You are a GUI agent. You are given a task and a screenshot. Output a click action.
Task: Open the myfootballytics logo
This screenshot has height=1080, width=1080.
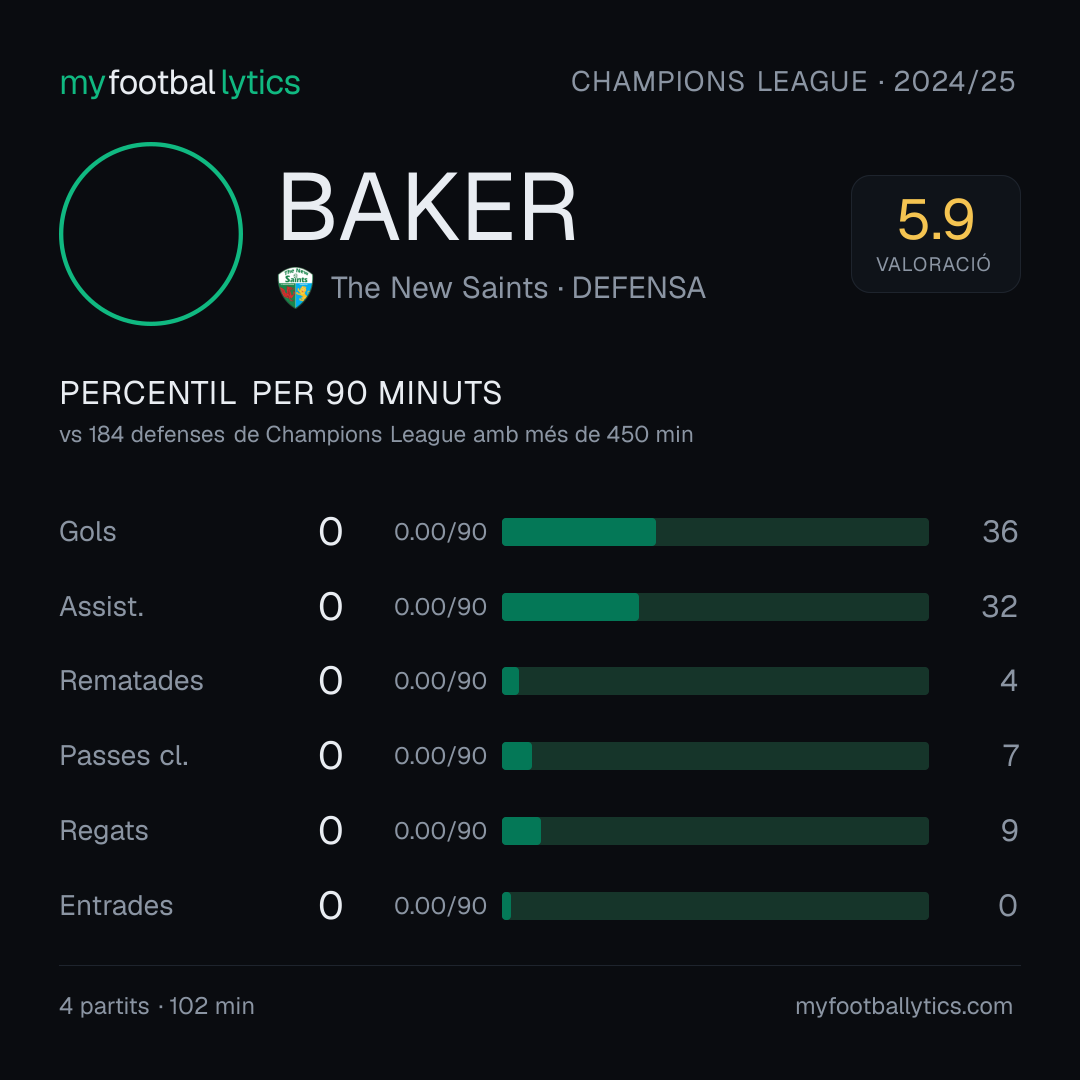click(x=180, y=83)
